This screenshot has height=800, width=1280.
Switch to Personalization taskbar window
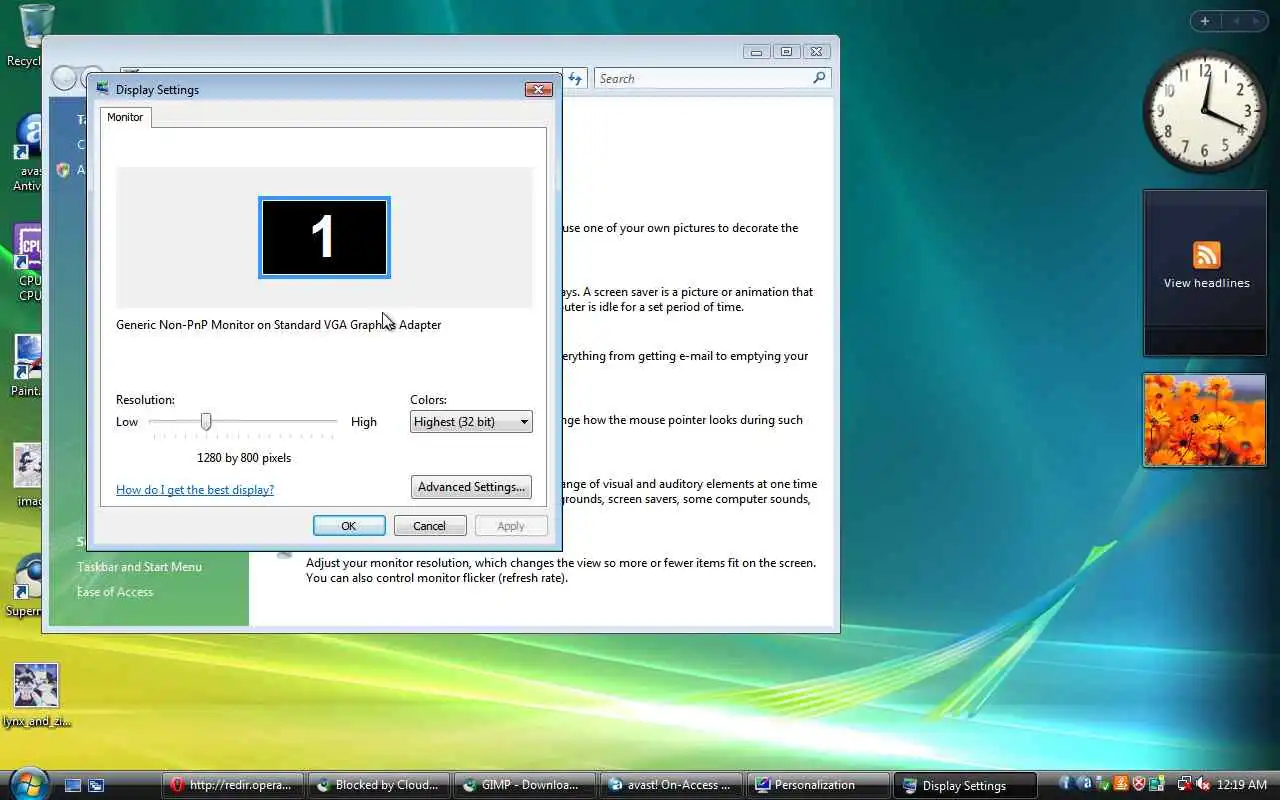click(817, 785)
